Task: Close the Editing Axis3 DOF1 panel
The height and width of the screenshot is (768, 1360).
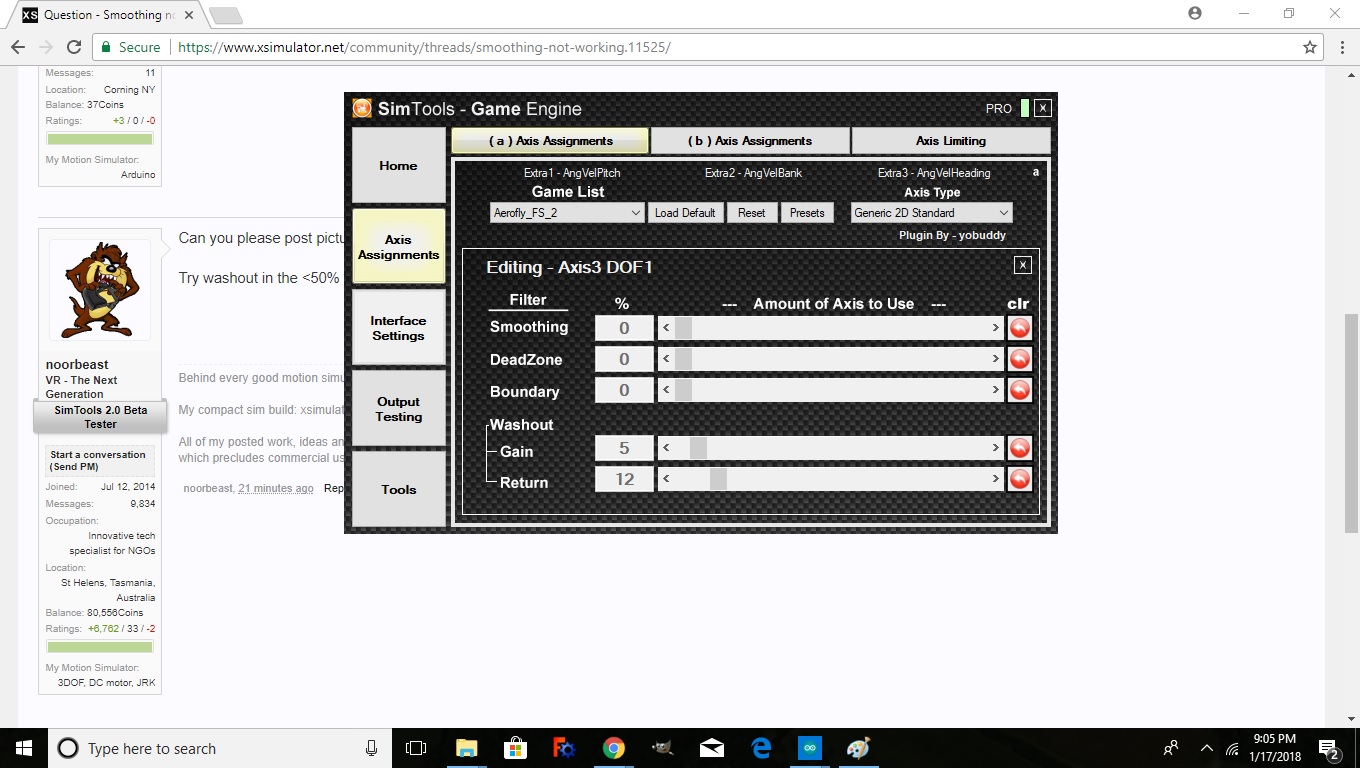Action: (x=1022, y=265)
